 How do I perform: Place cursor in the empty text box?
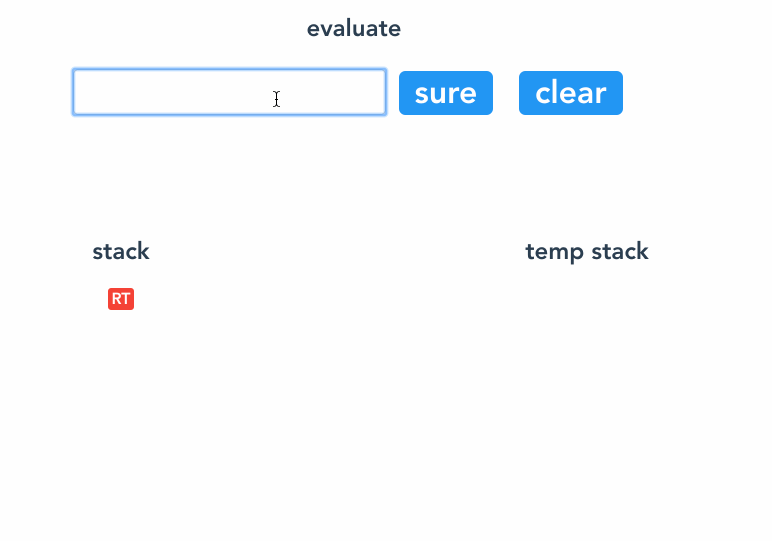[229, 92]
